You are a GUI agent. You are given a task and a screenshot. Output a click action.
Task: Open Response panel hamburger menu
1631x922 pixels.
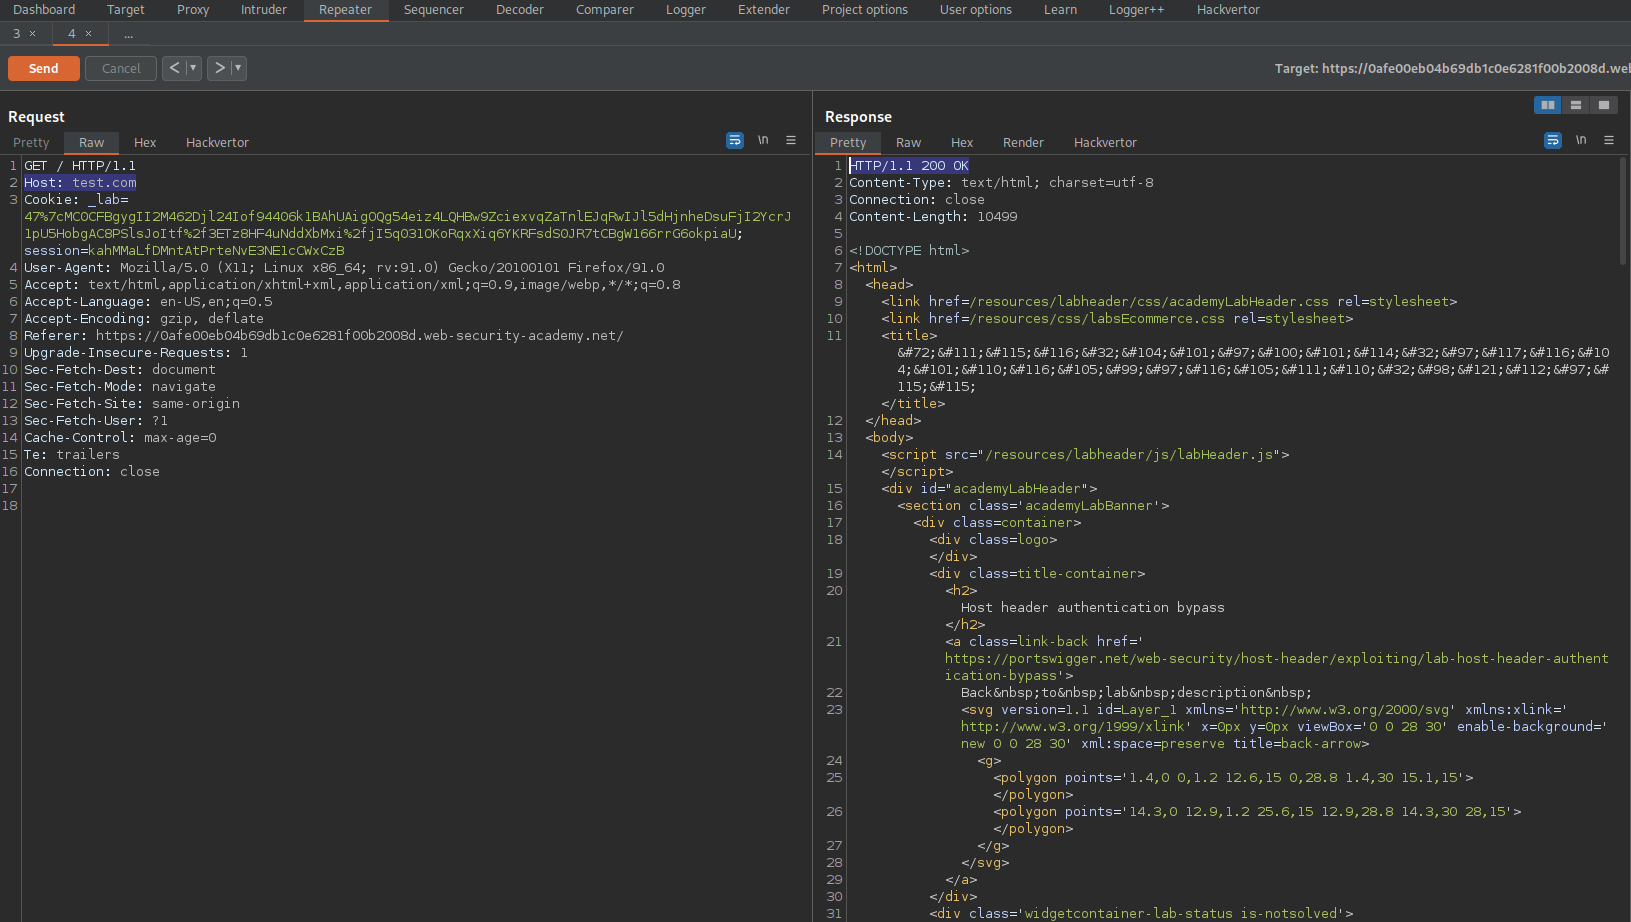(1609, 141)
